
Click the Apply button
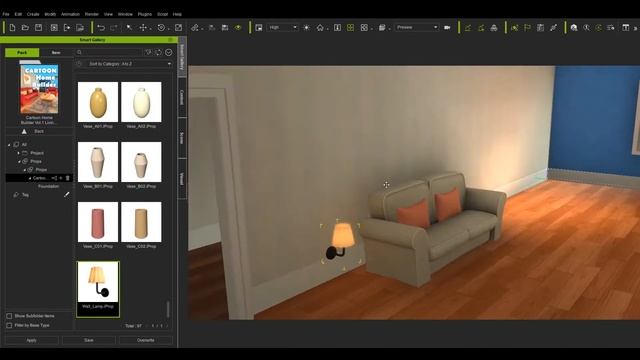click(31, 340)
